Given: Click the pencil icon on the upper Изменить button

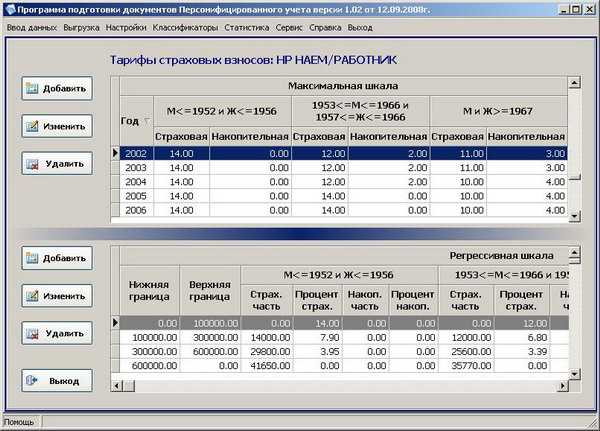Looking at the screenshot, I should coord(32,126).
